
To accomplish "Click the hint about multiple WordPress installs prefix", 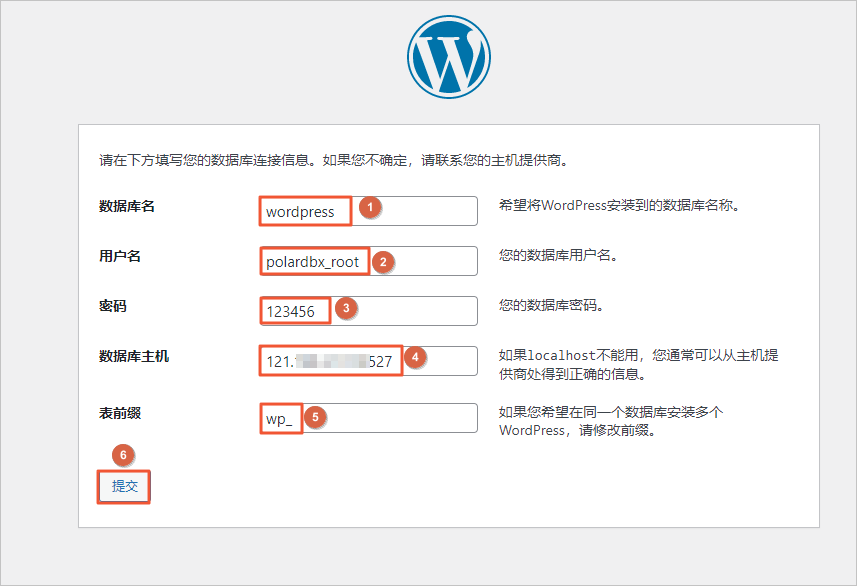I will point(611,421).
